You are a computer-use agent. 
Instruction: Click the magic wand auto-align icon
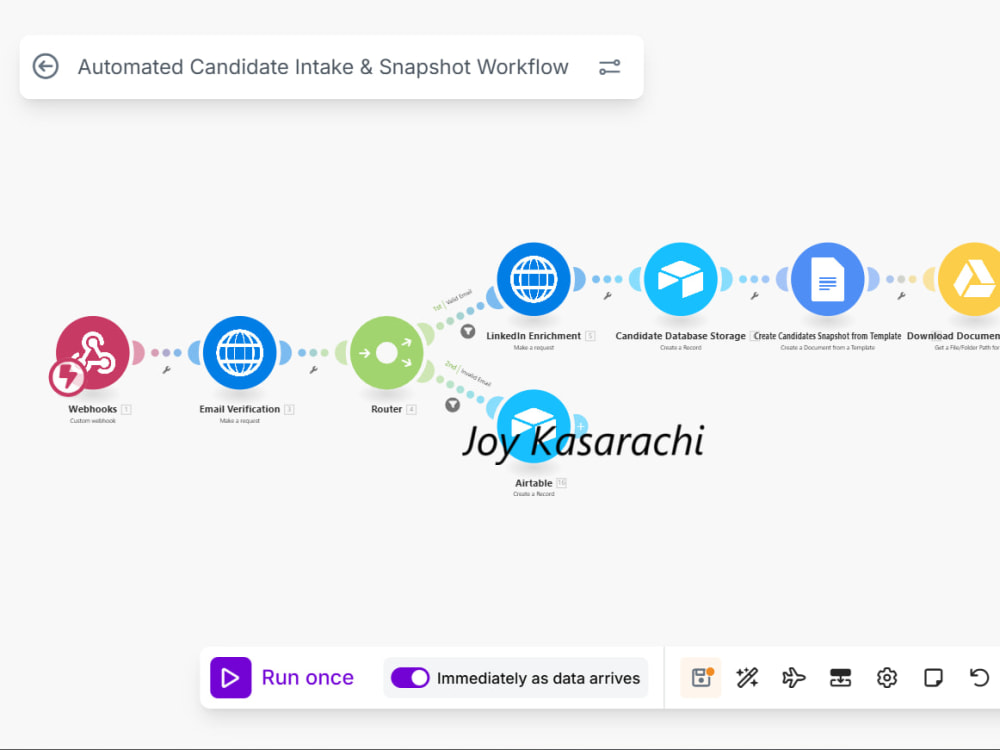(x=747, y=677)
